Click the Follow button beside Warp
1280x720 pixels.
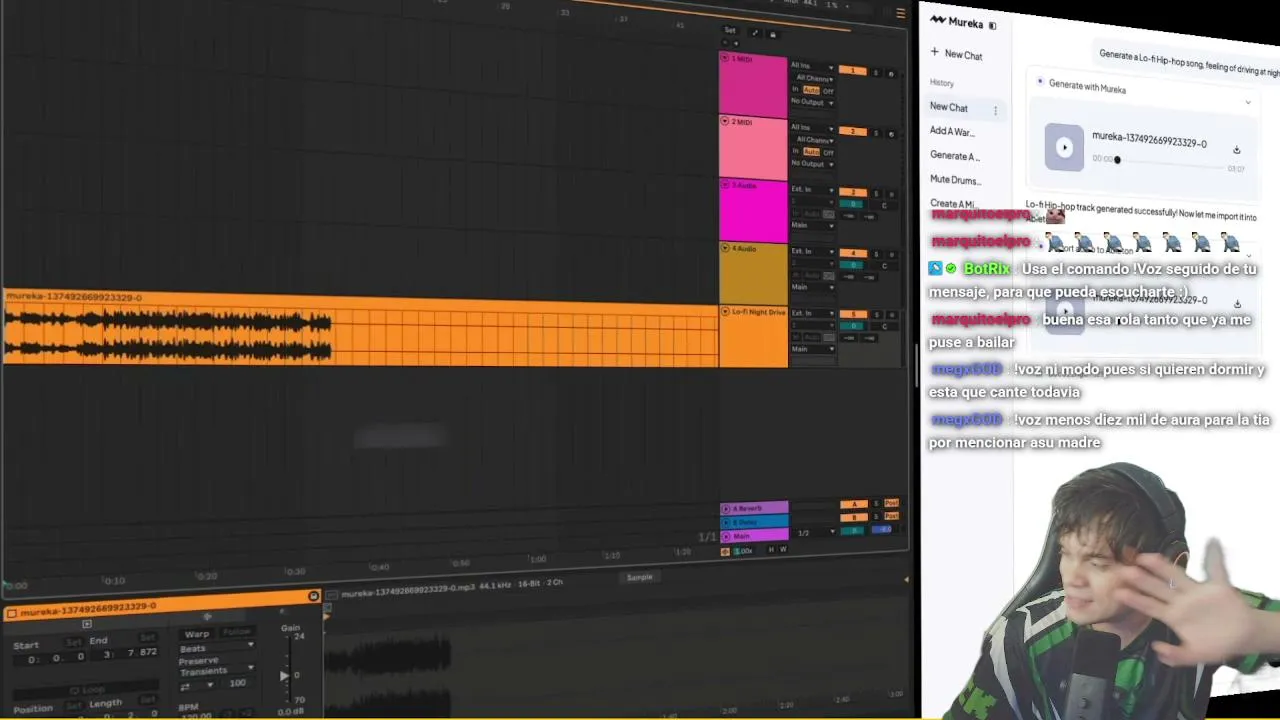point(237,632)
